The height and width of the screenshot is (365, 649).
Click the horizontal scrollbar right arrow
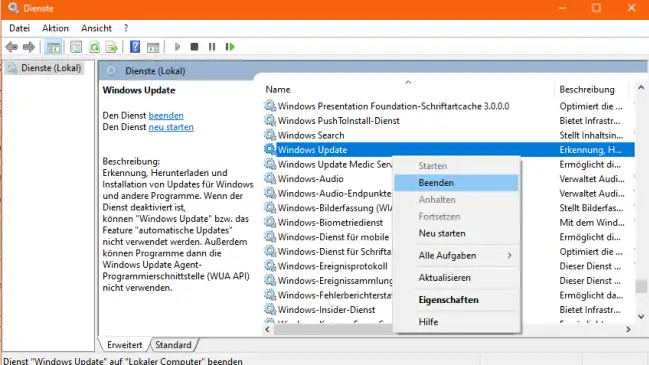[x=628, y=329]
